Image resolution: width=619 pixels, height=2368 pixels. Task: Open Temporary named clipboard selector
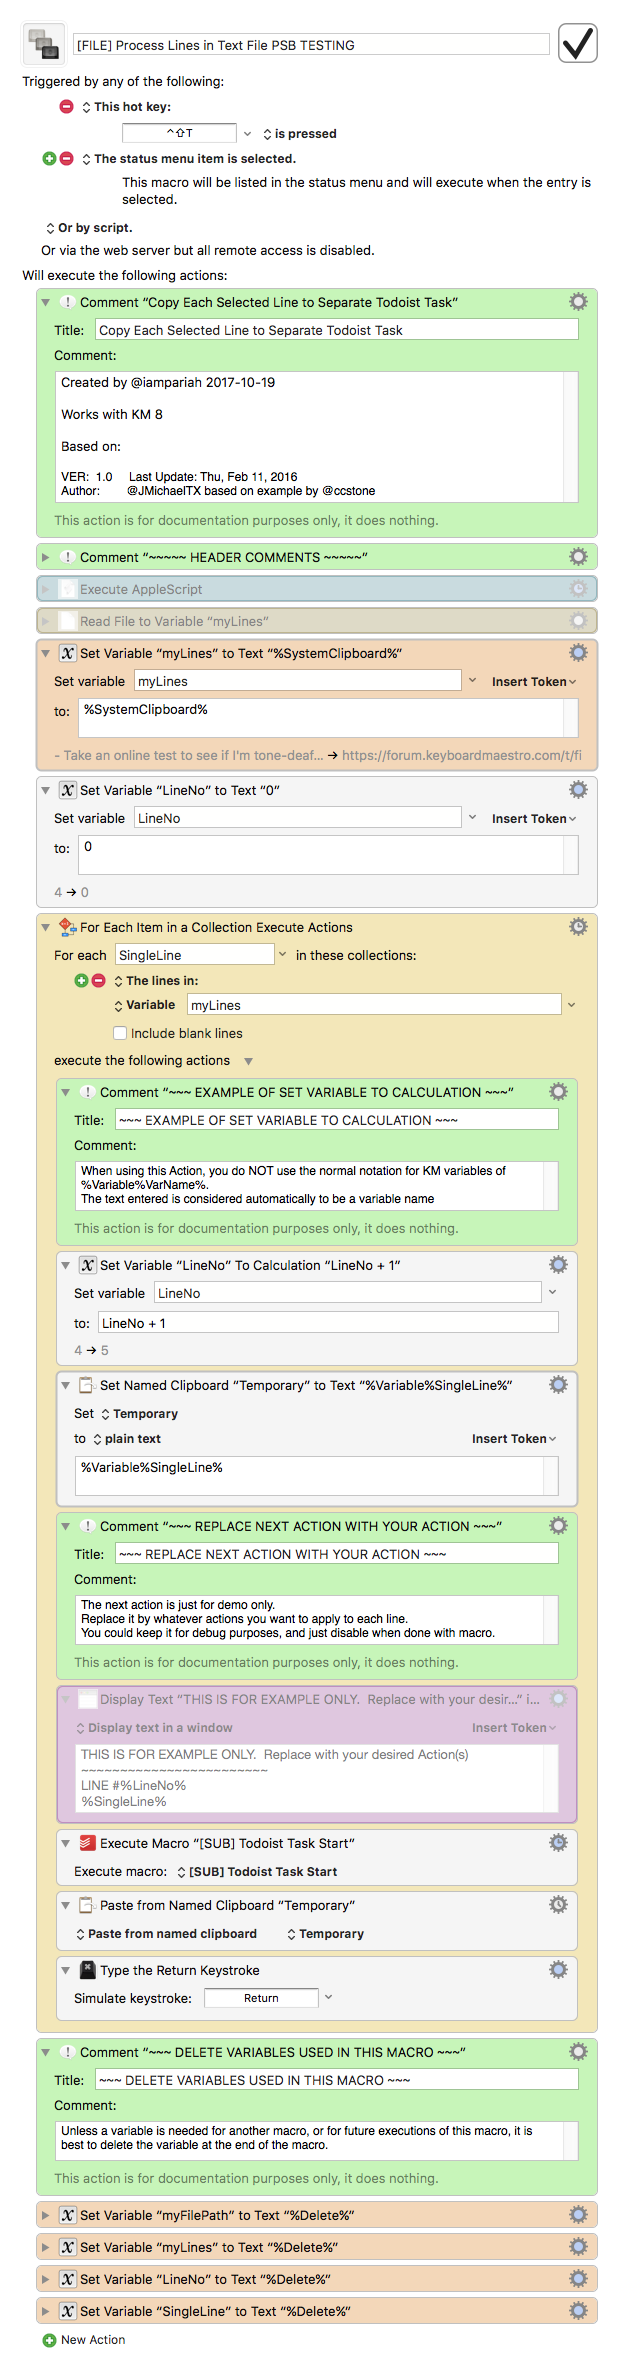[139, 1413]
